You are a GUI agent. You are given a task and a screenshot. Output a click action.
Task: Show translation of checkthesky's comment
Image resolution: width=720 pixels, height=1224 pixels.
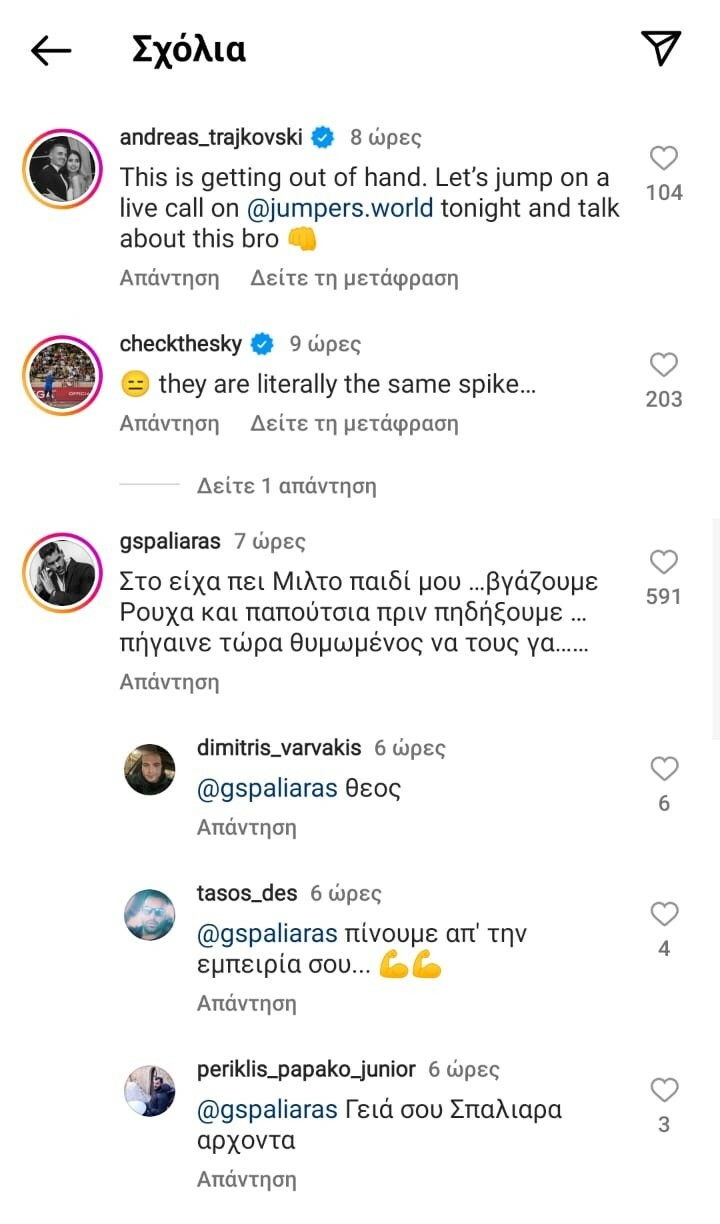coord(354,423)
